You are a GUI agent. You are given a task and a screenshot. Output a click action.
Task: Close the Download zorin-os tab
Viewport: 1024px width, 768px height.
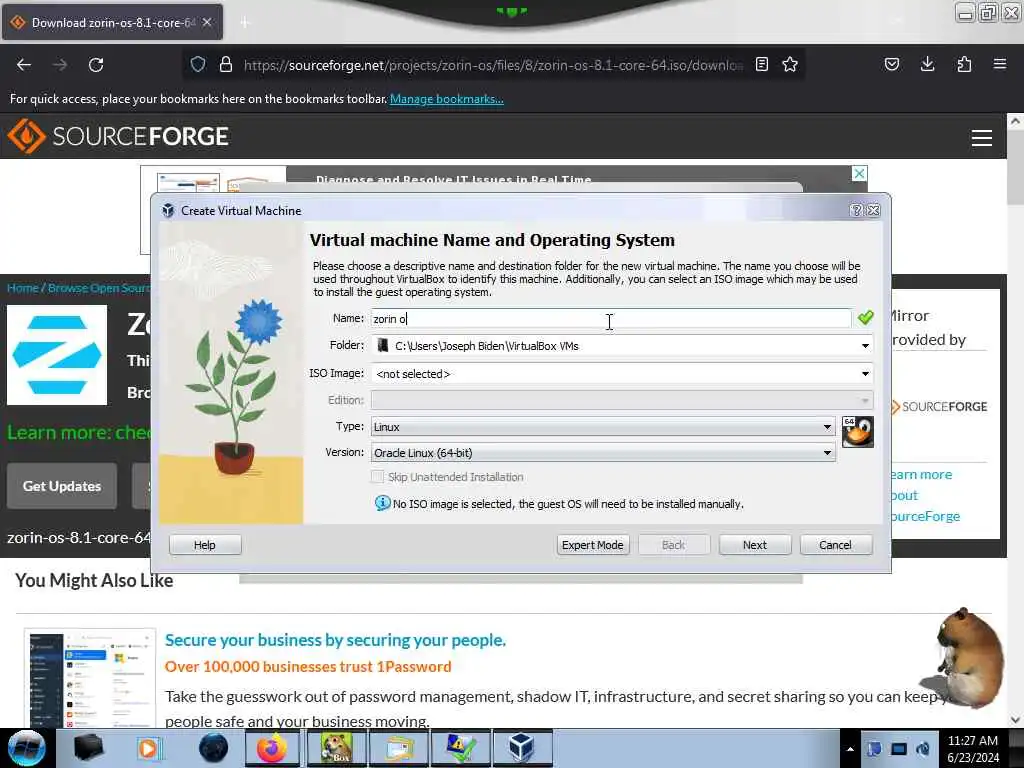207,22
